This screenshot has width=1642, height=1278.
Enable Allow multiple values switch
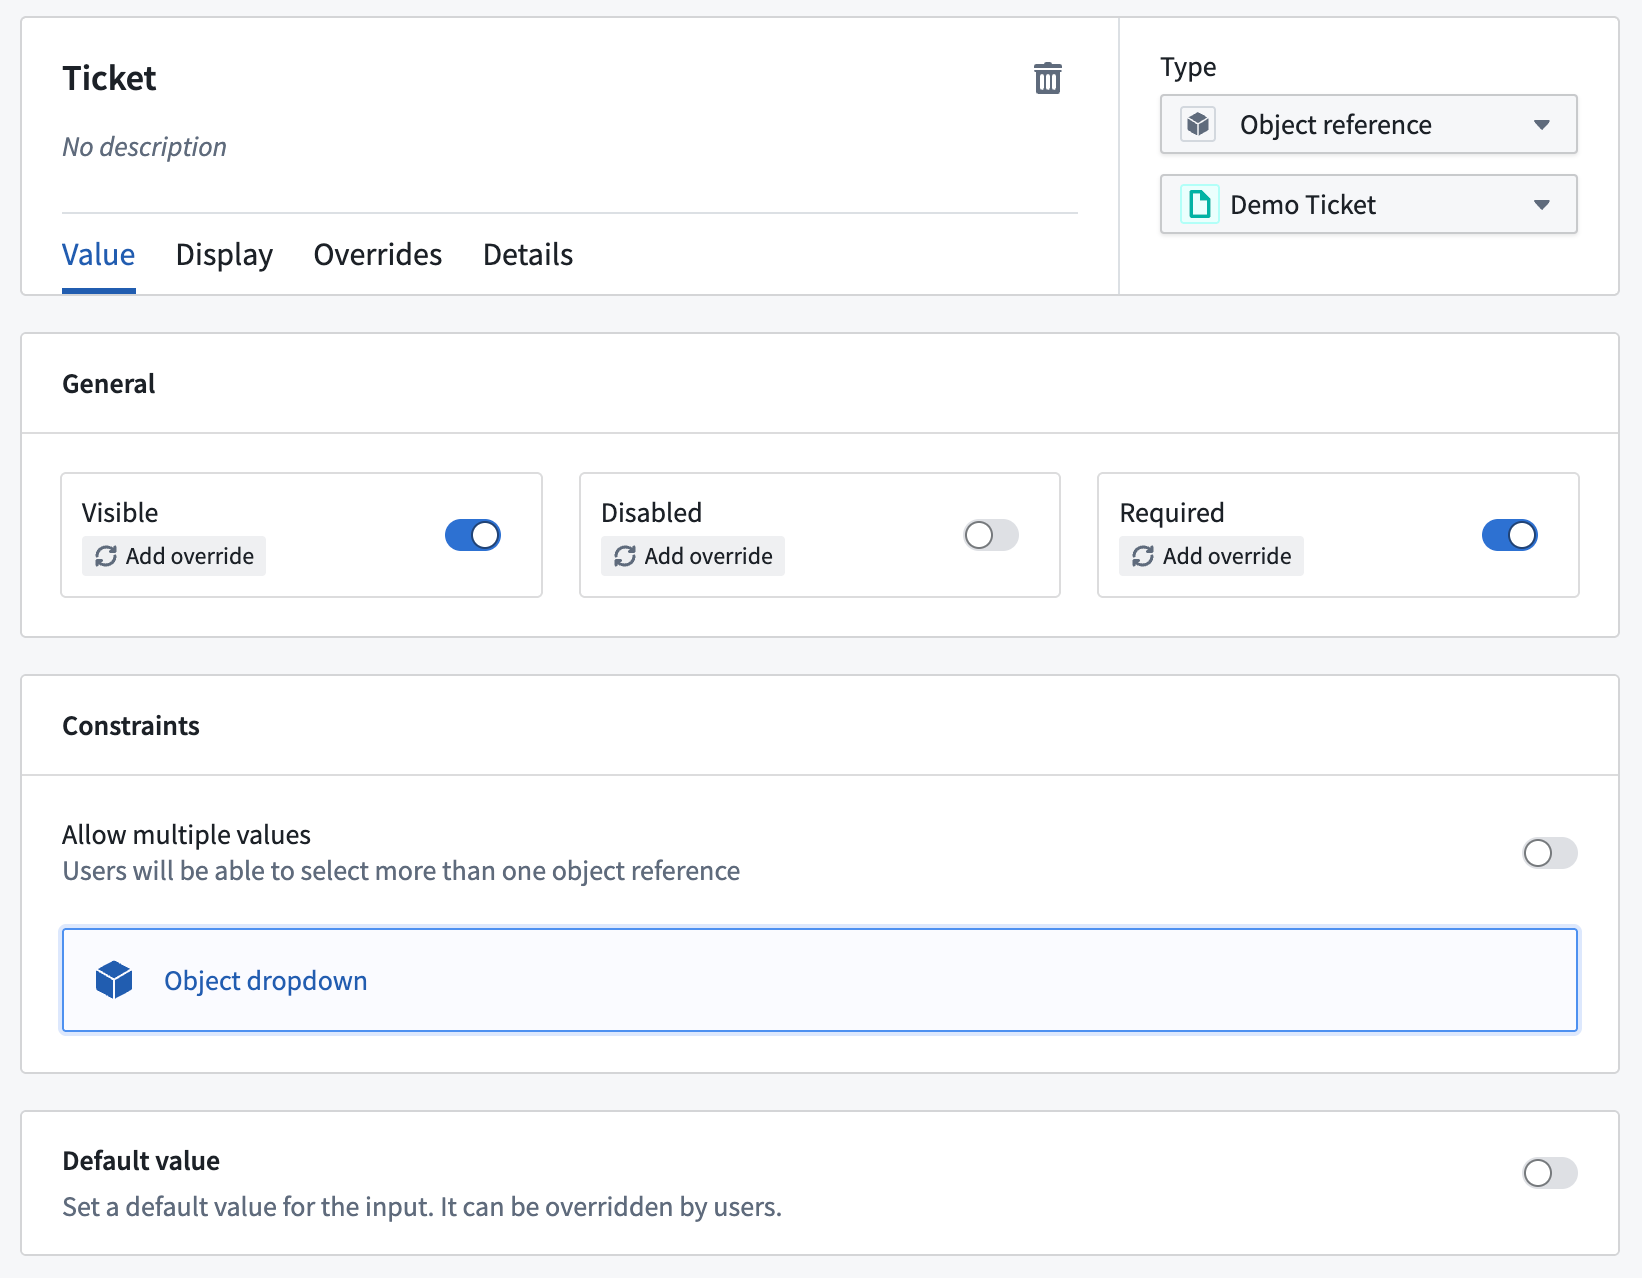click(1549, 853)
